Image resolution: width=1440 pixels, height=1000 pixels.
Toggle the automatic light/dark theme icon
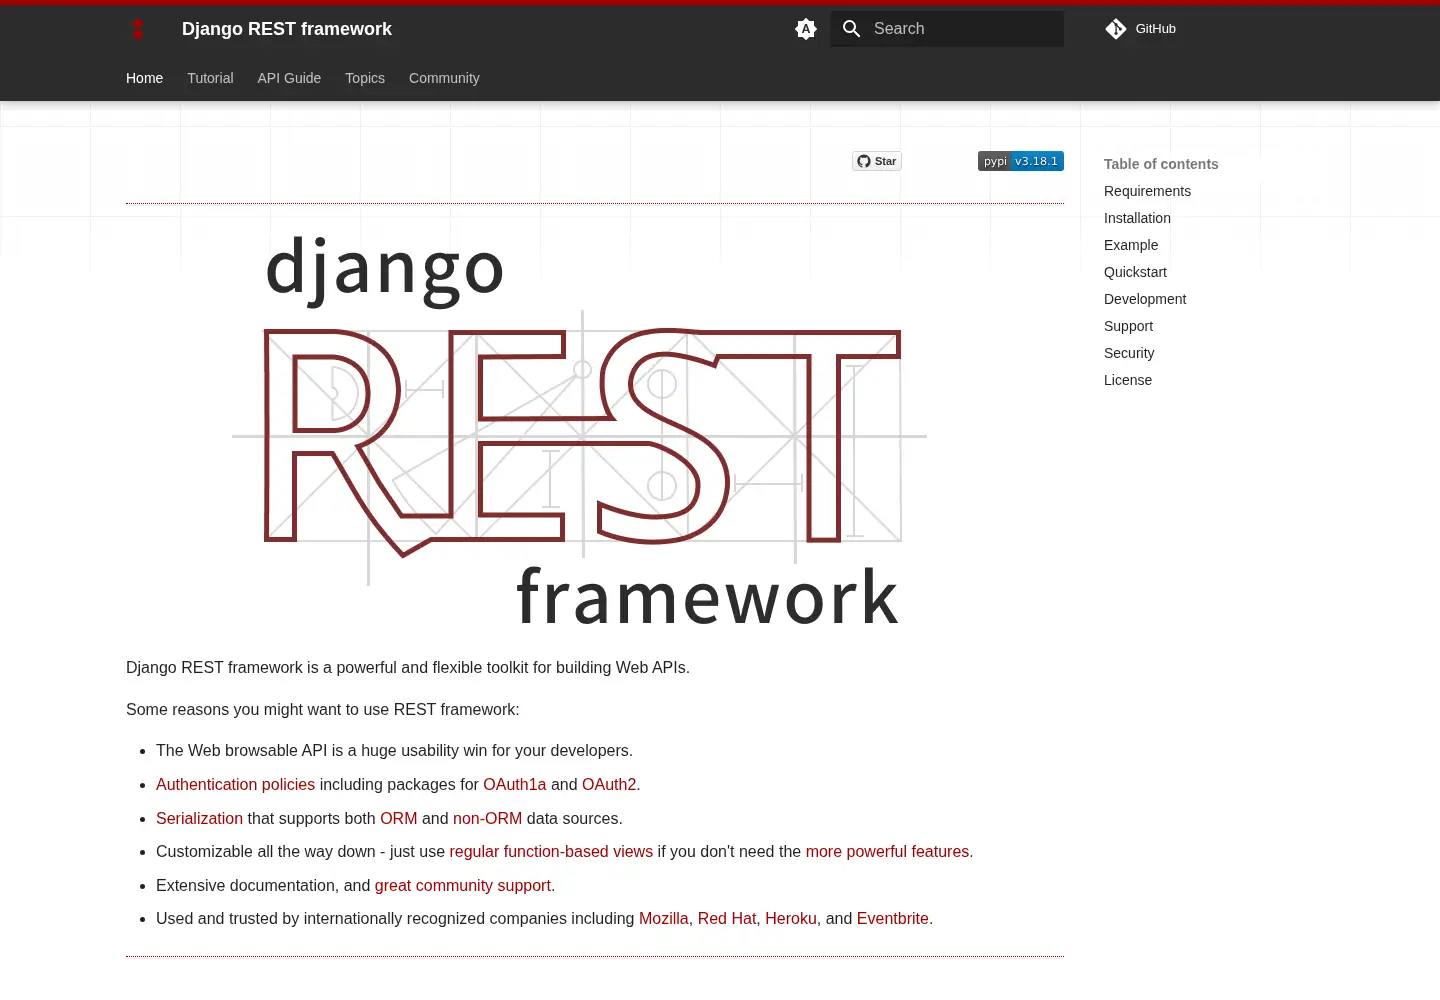(806, 29)
